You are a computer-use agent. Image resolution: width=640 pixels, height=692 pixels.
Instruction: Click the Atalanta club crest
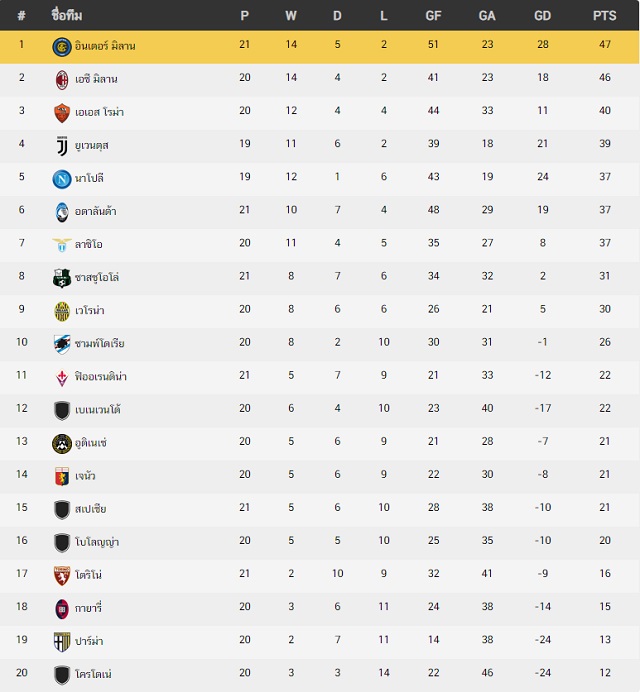[x=62, y=212]
